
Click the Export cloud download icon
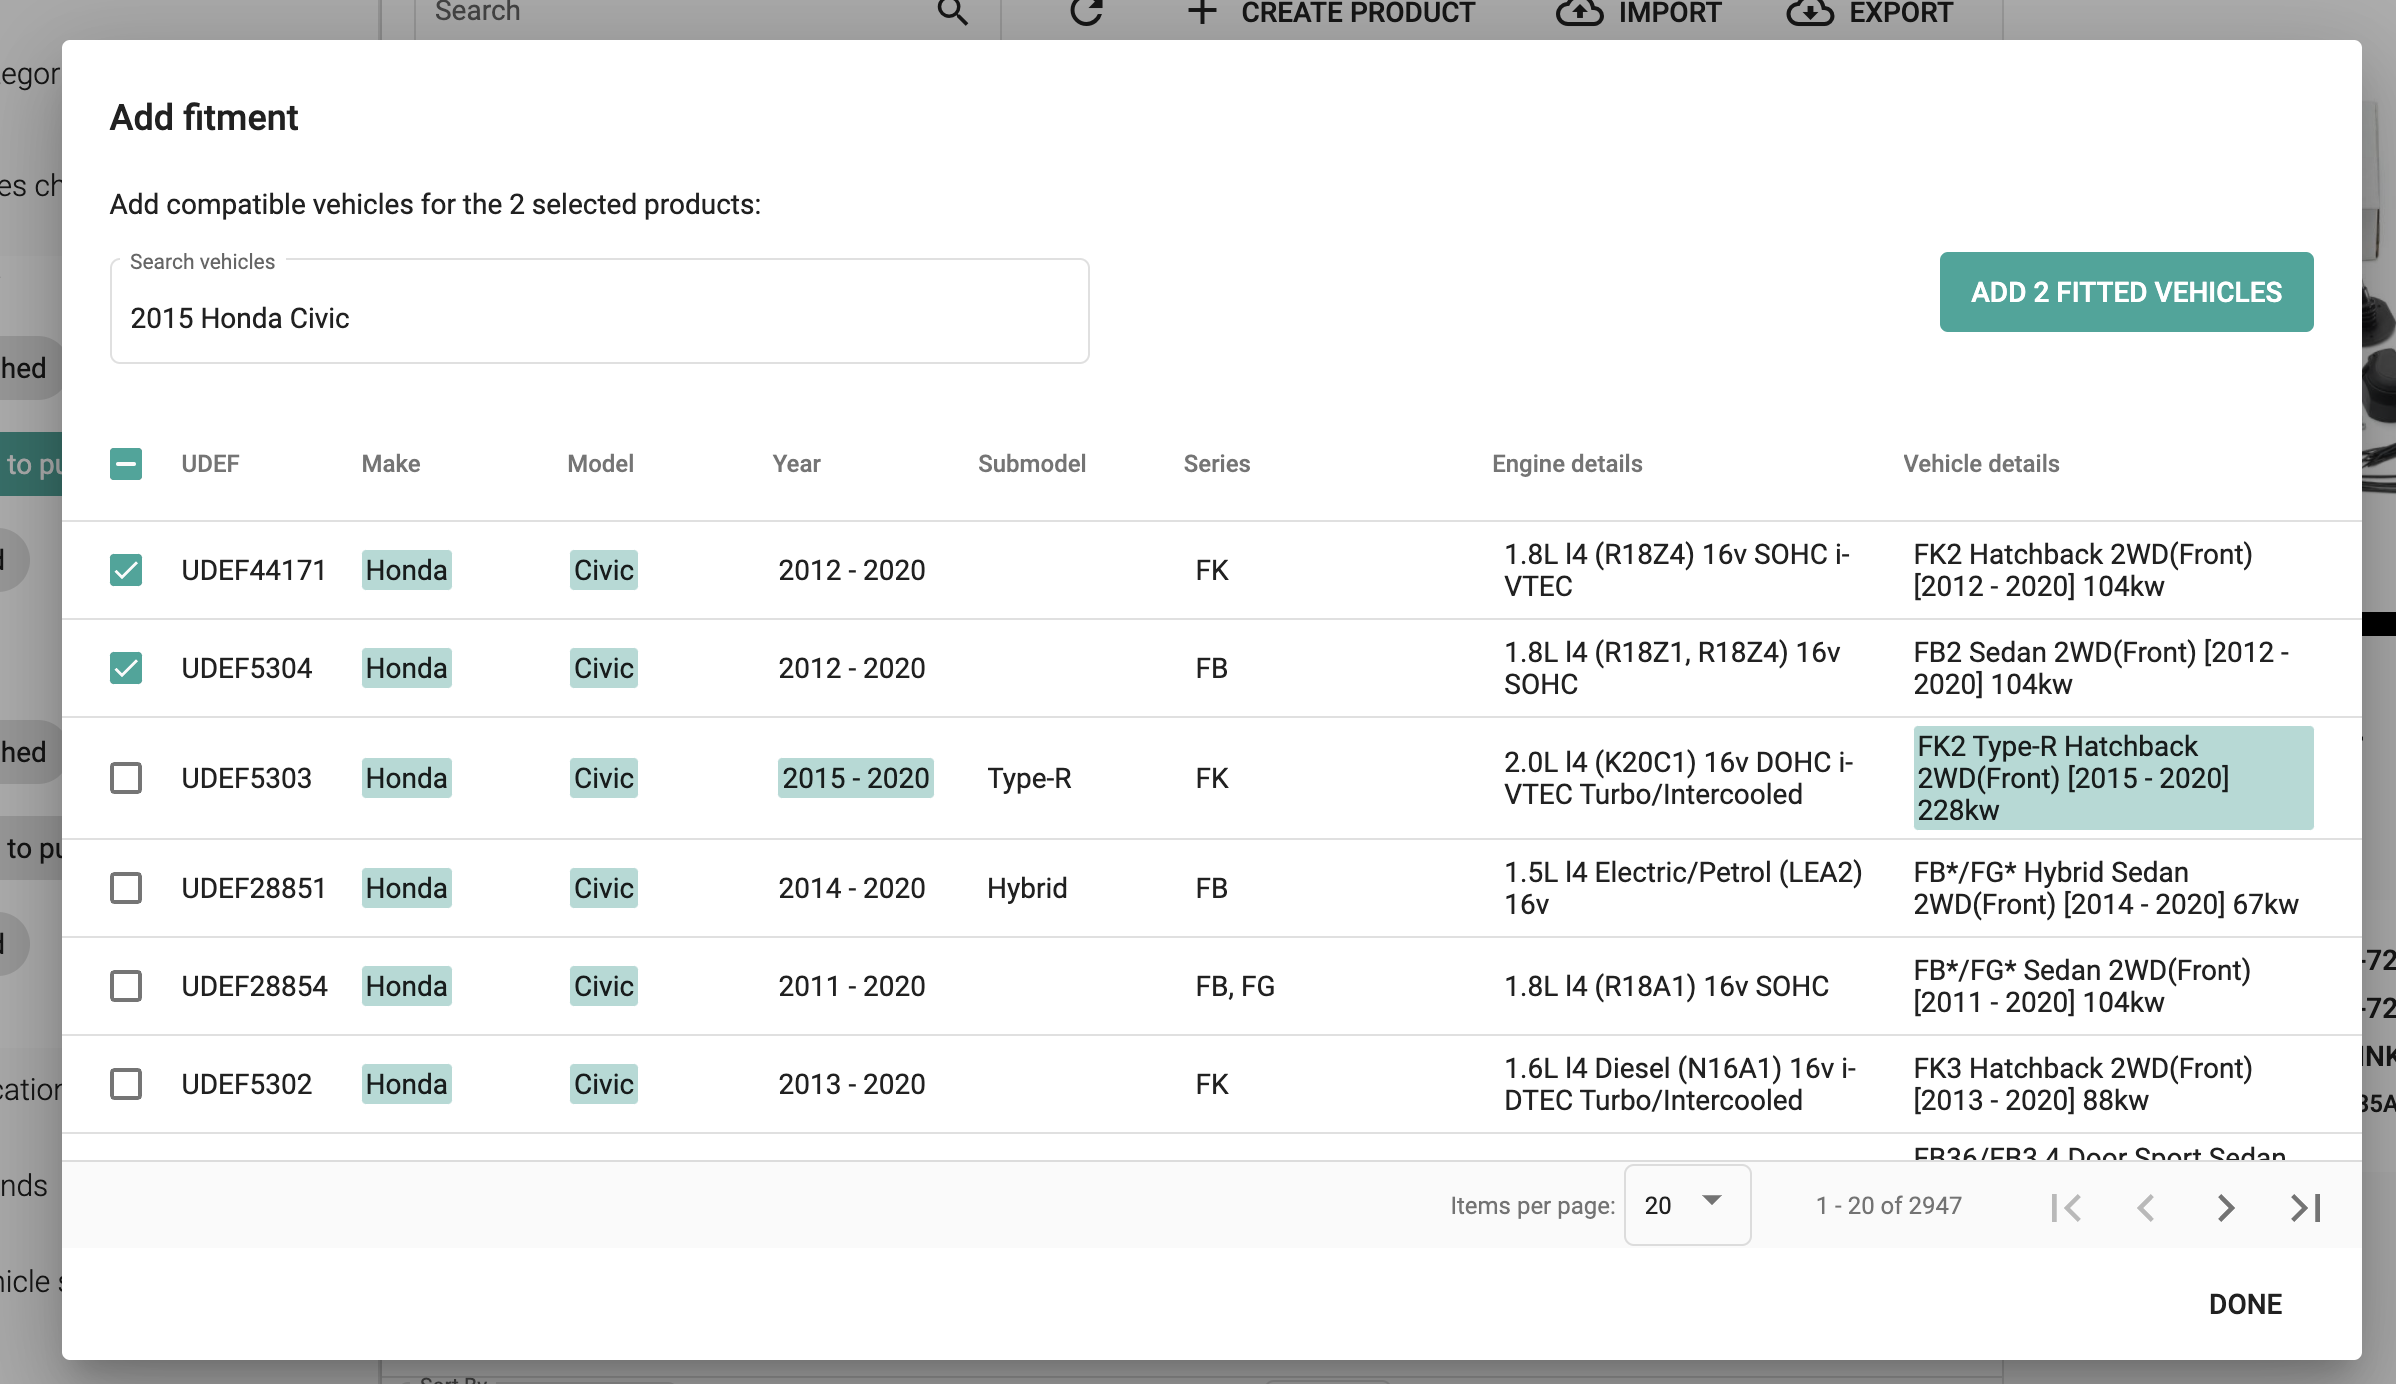coord(1810,12)
